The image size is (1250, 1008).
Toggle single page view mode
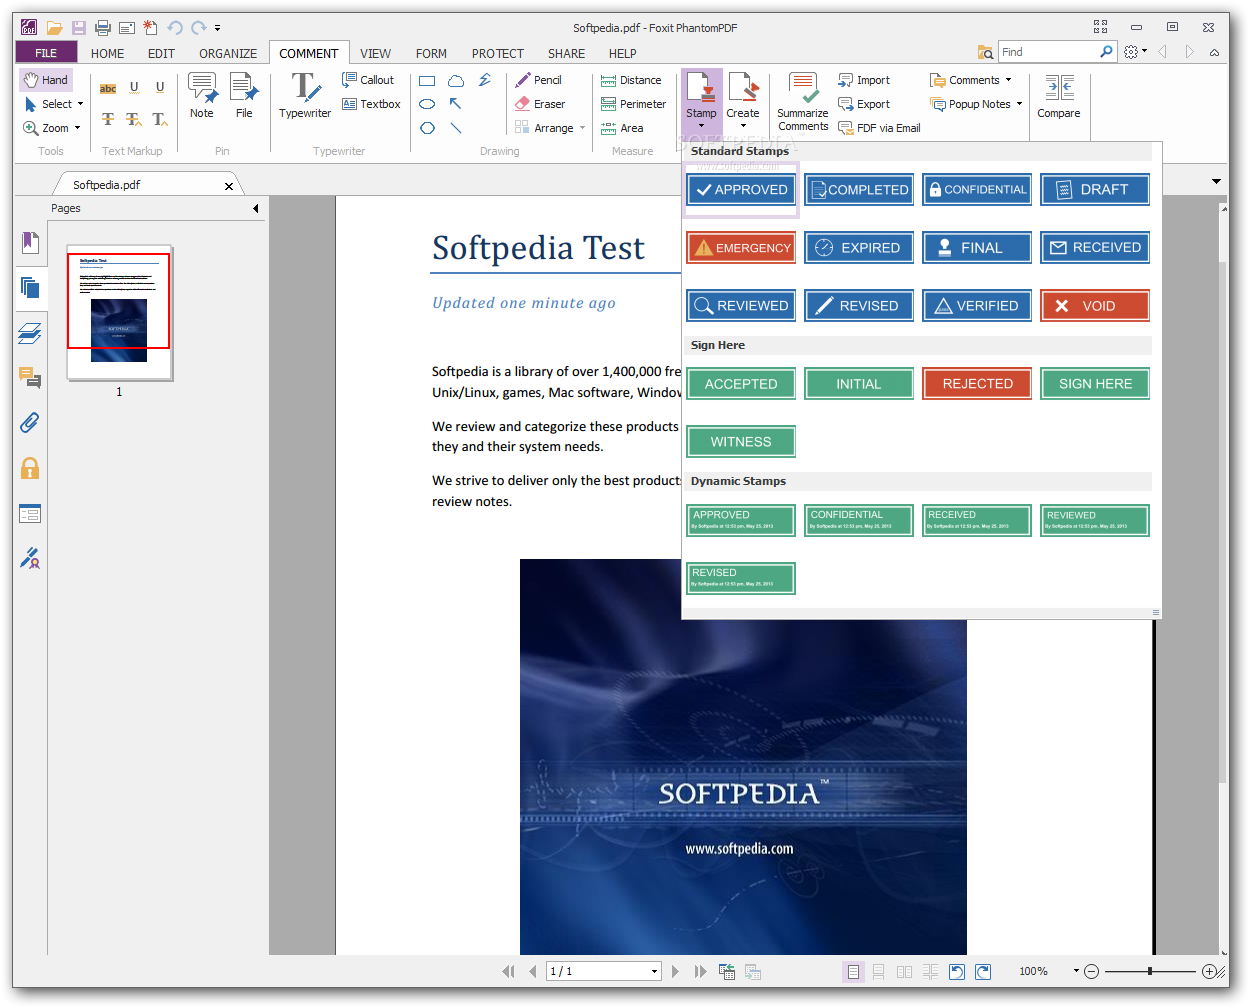(853, 971)
